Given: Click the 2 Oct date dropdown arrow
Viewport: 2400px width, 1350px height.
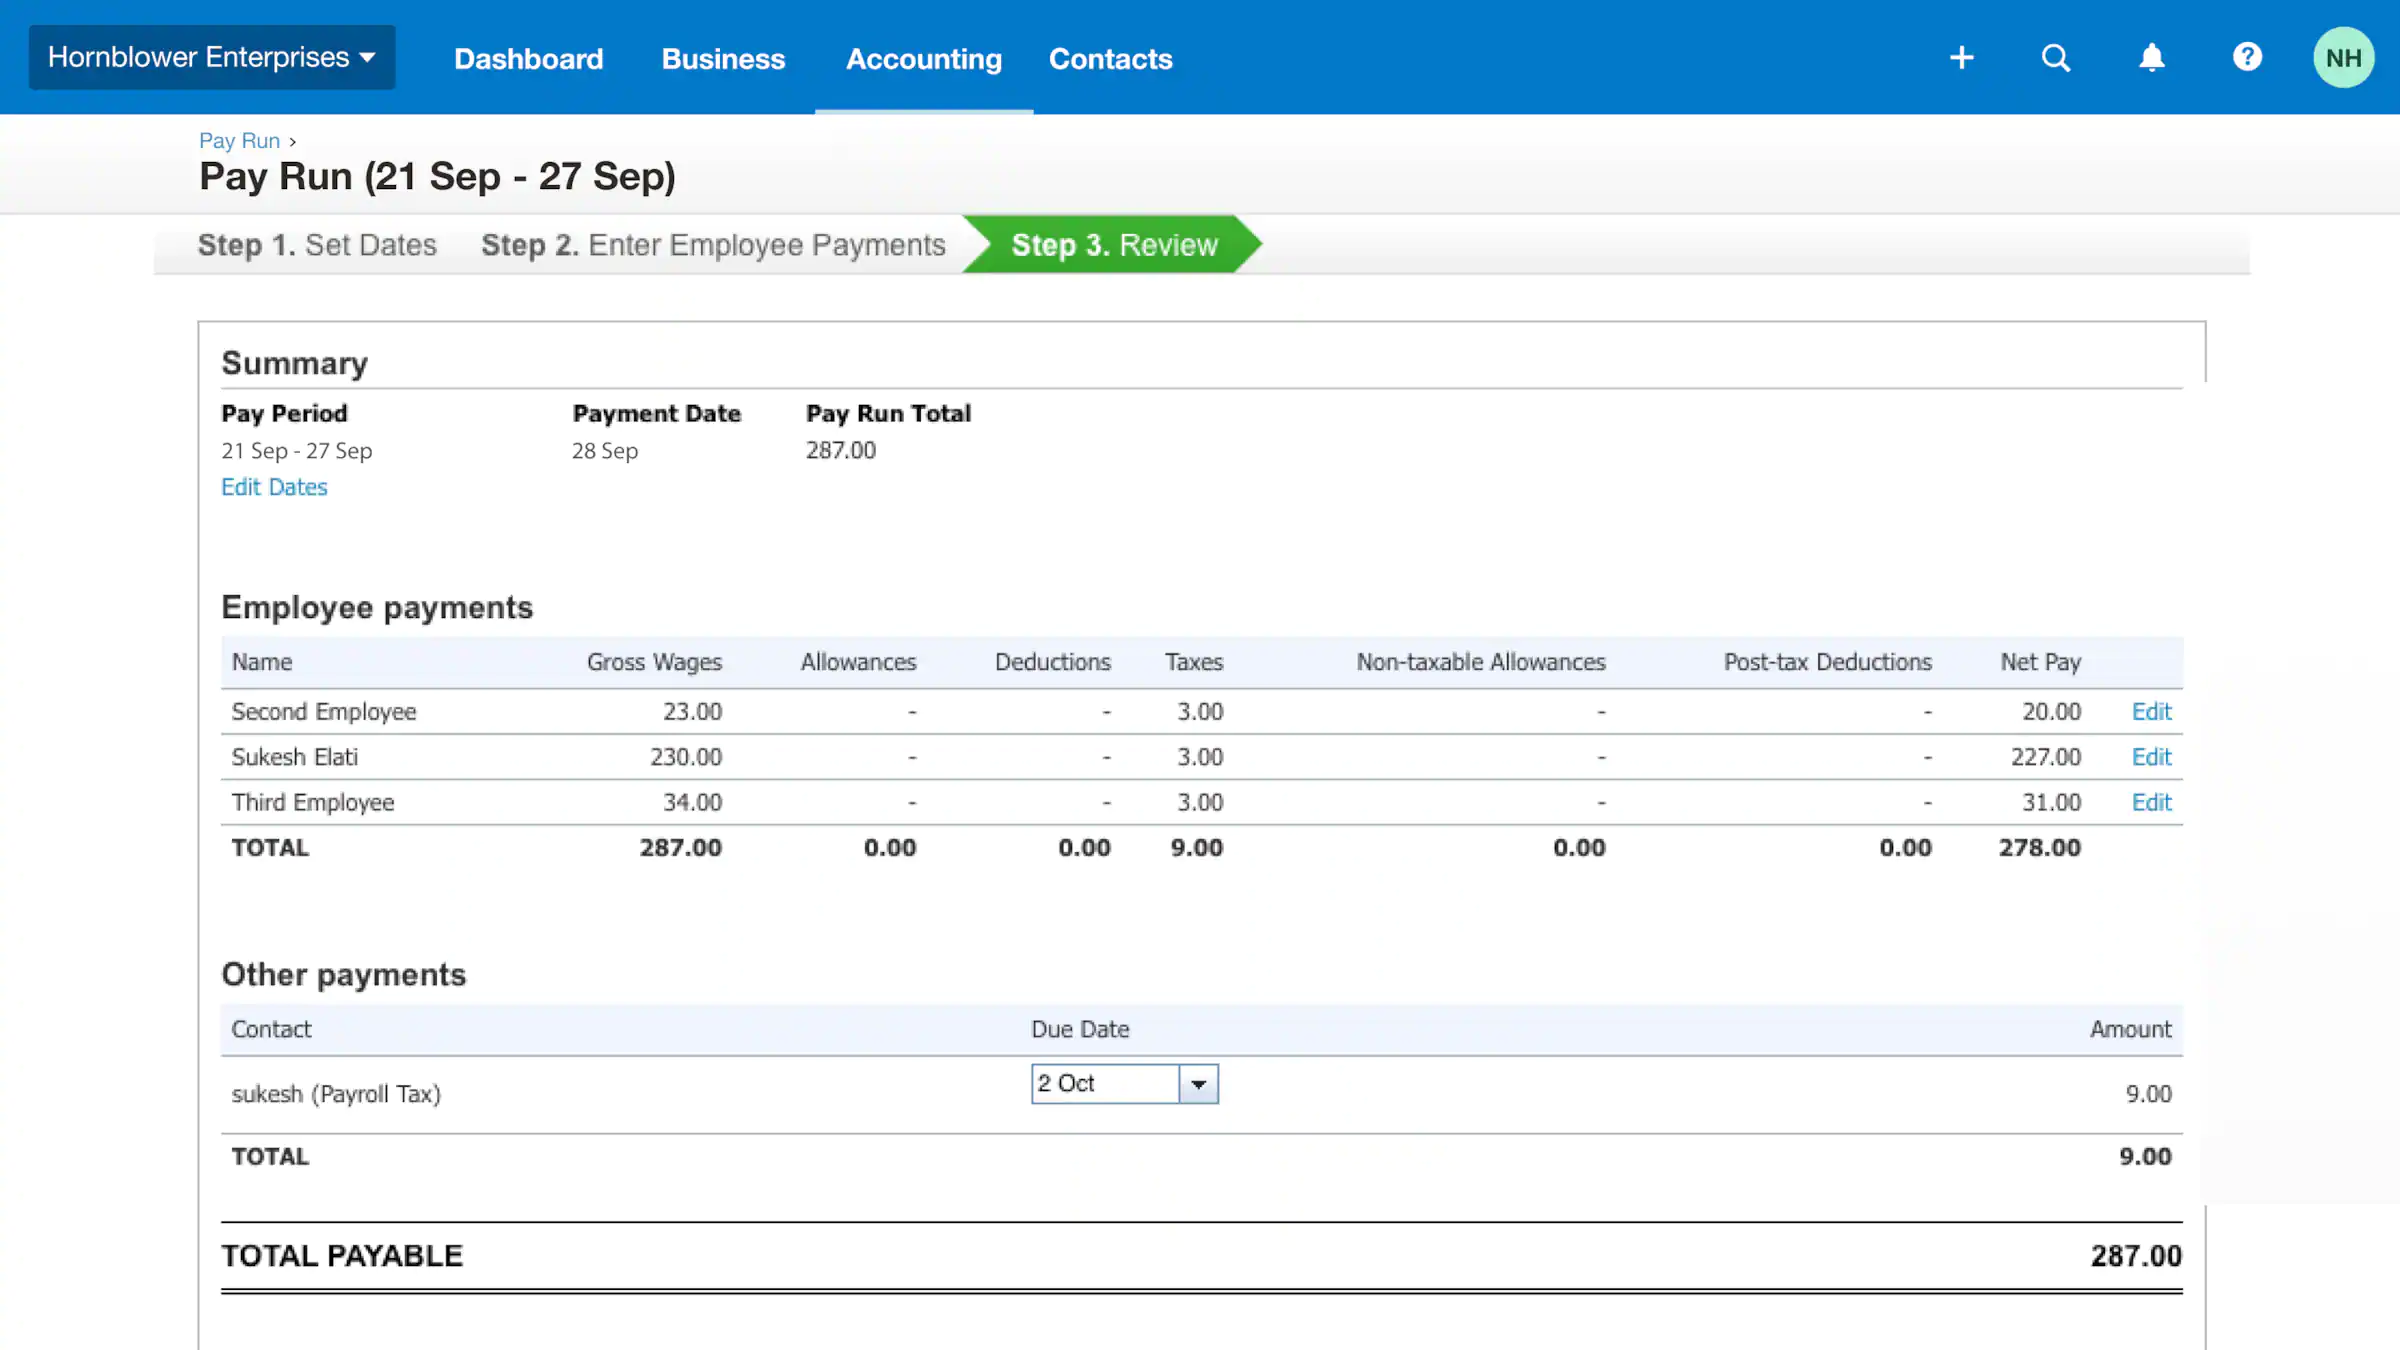Looking at the screenshot, I should click(x=1198, y=1085).
